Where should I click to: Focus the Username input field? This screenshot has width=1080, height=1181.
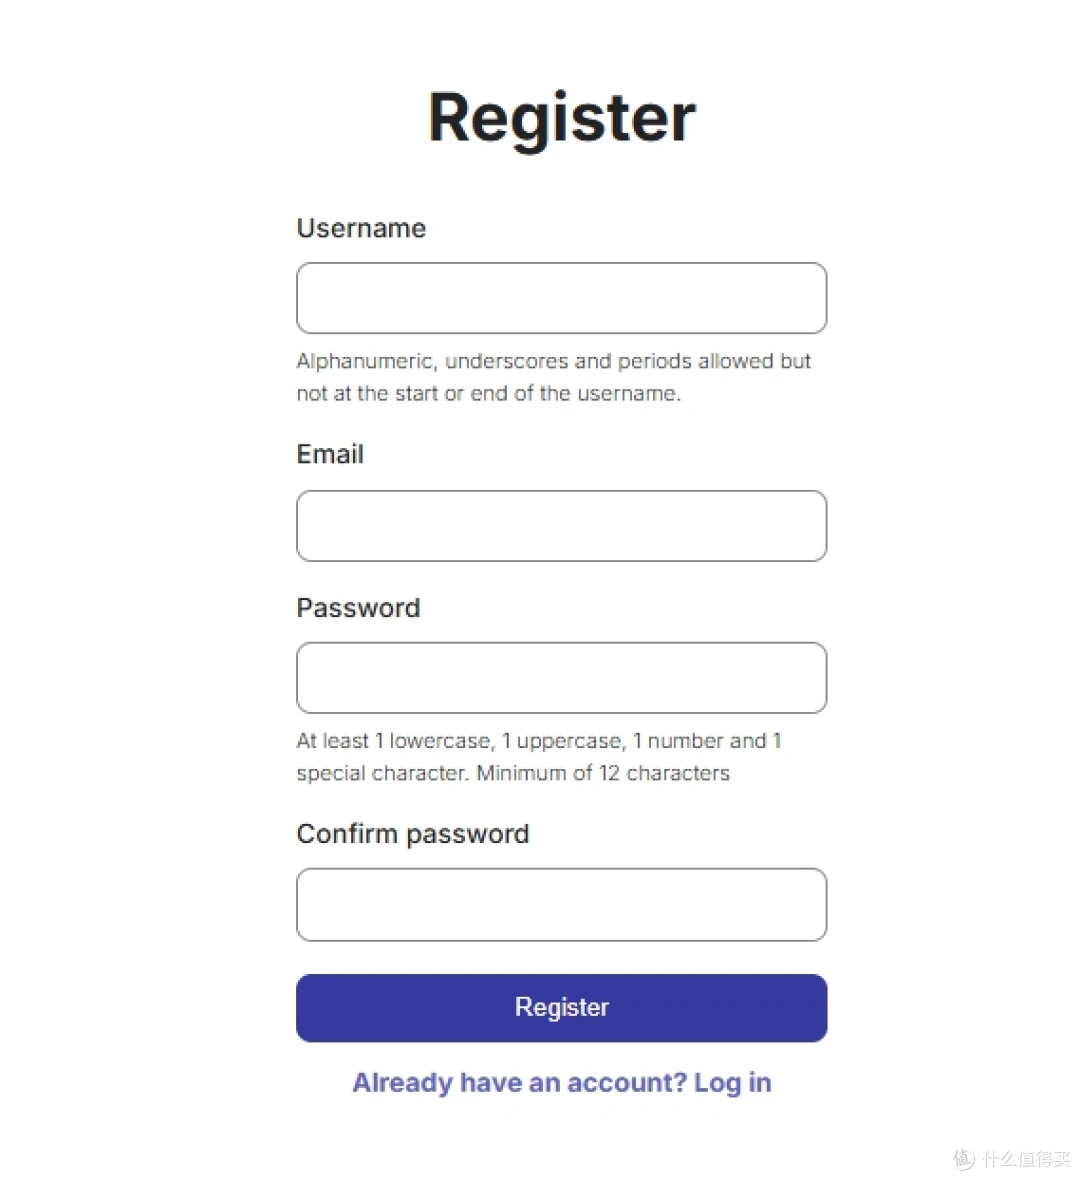[561, 298]
